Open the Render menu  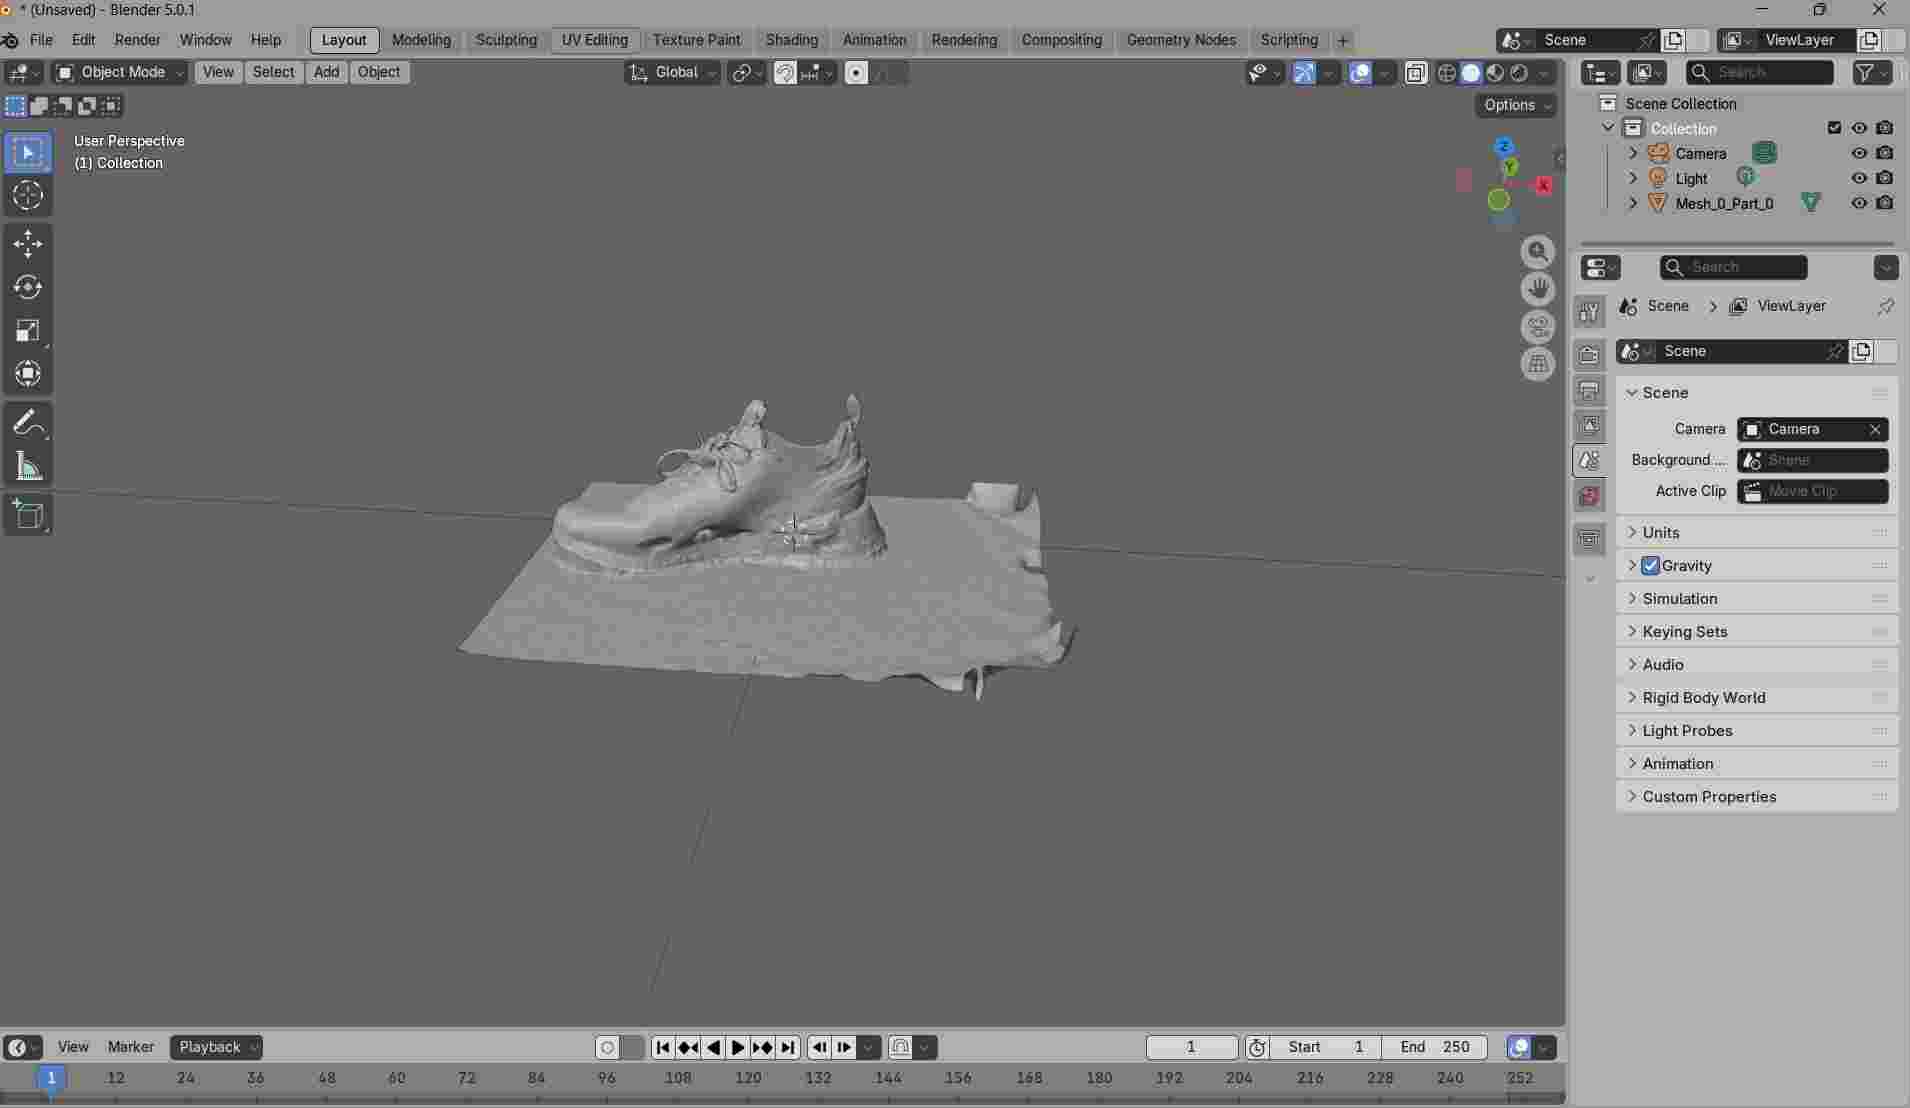tap(137, 40)
